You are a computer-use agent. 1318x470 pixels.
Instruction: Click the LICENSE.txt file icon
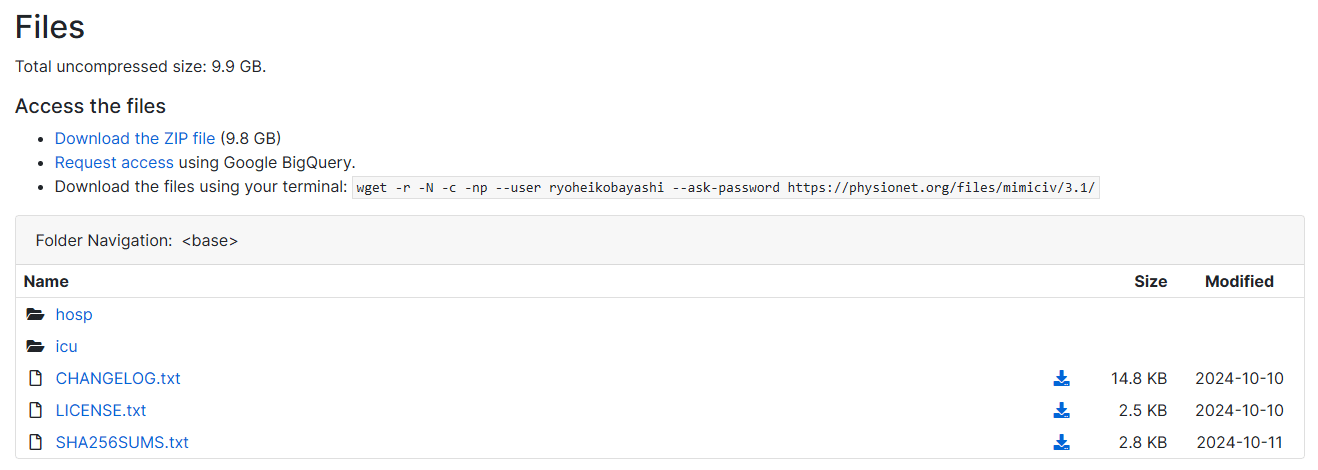36,410
